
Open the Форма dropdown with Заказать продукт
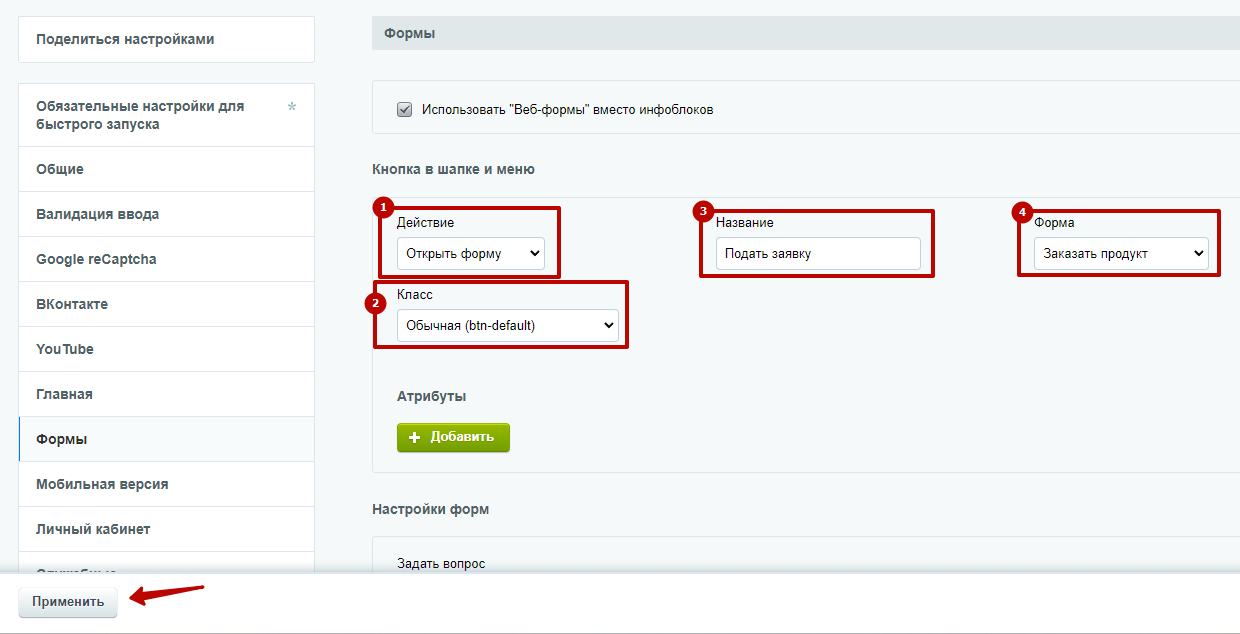point(1121,254)
